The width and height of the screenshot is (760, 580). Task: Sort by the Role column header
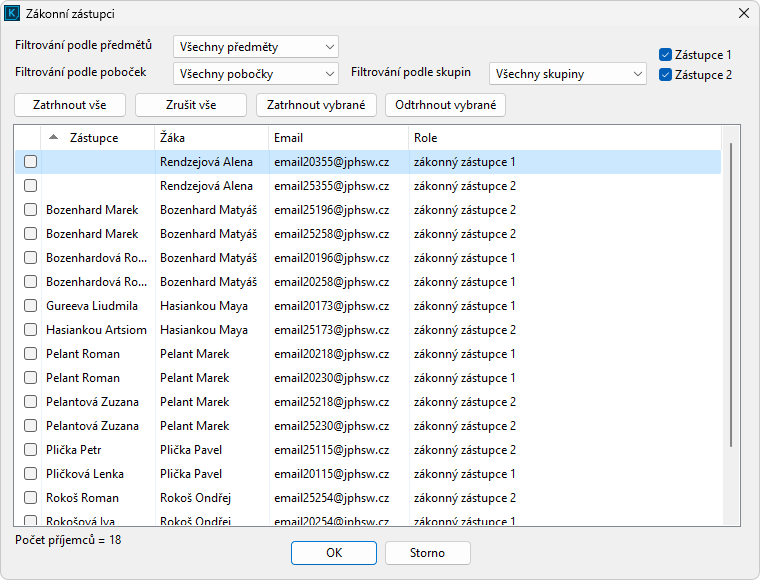click(x=560, y=138)
